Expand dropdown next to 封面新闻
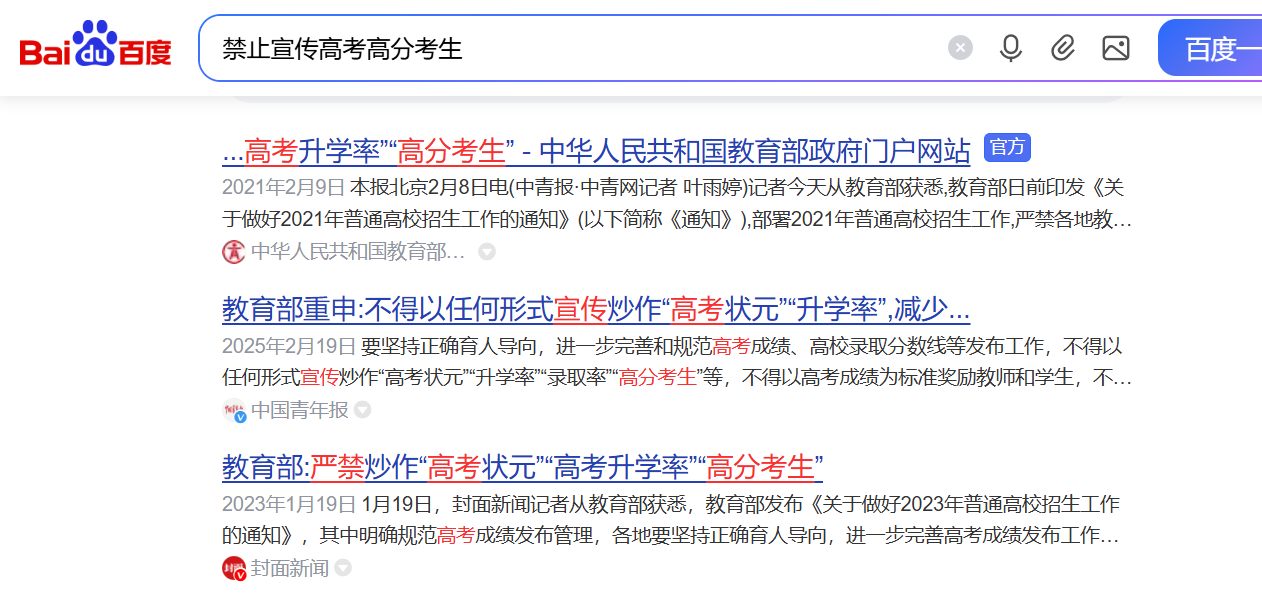 click(343, 568)
